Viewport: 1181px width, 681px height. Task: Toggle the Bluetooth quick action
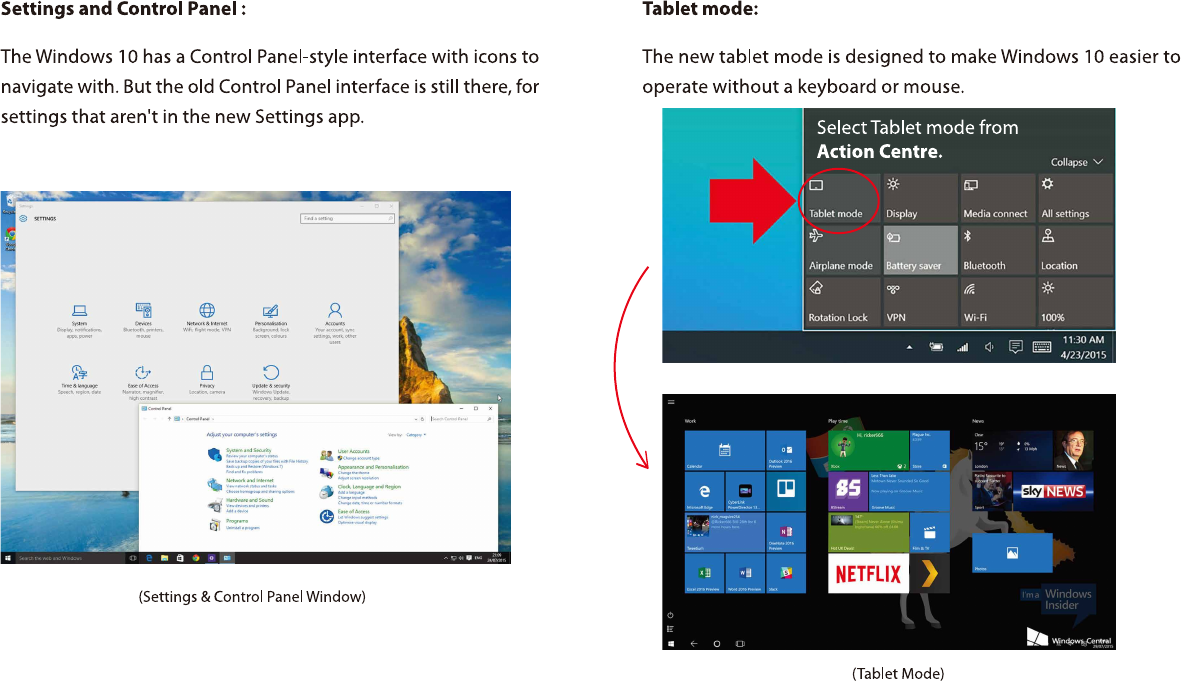(x=997, y=251)
